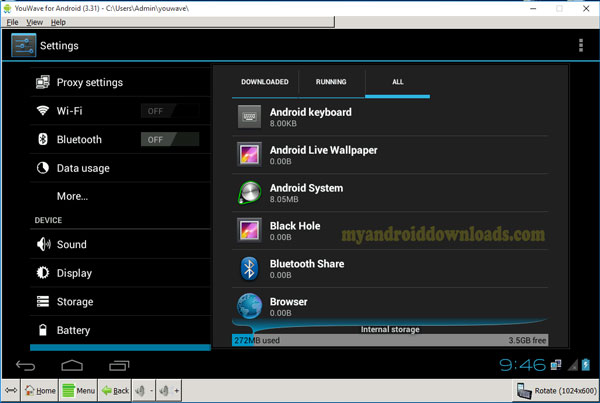Click the Display brightness icon
This screenshot has width=600, height=403.
pyautogui.click(x=43, y=272)
